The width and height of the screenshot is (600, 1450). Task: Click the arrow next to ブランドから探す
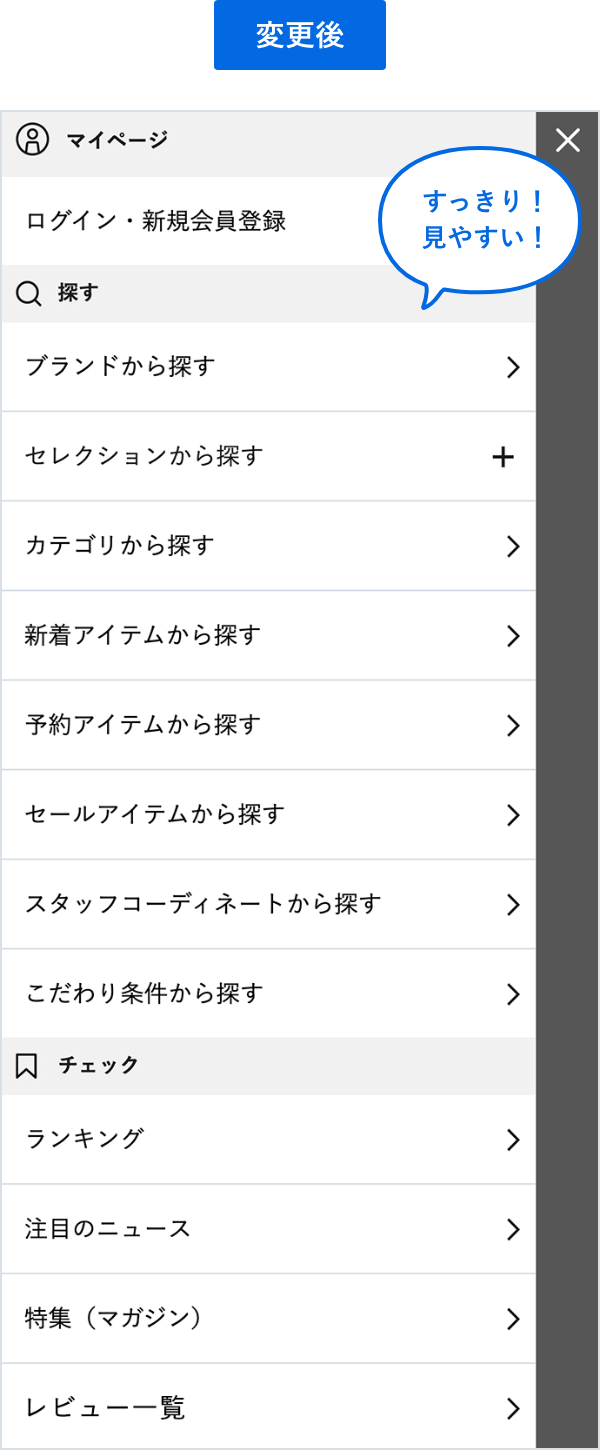pos(513,367)
